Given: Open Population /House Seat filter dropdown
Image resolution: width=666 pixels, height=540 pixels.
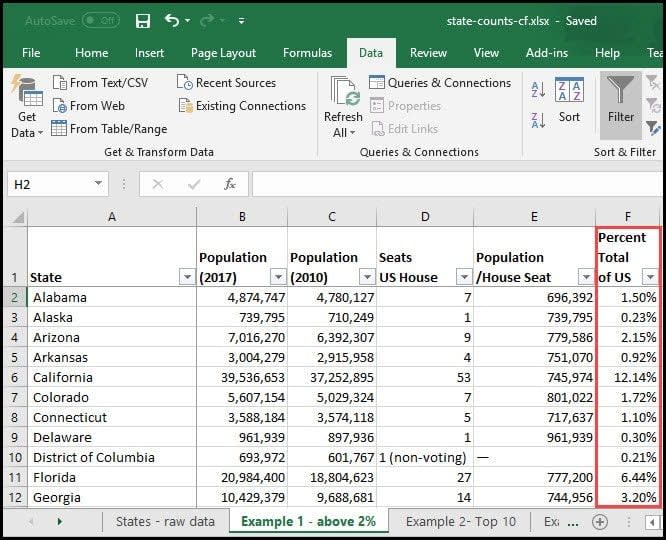Looking at the screenshot, I should click(x=586, y=277).
